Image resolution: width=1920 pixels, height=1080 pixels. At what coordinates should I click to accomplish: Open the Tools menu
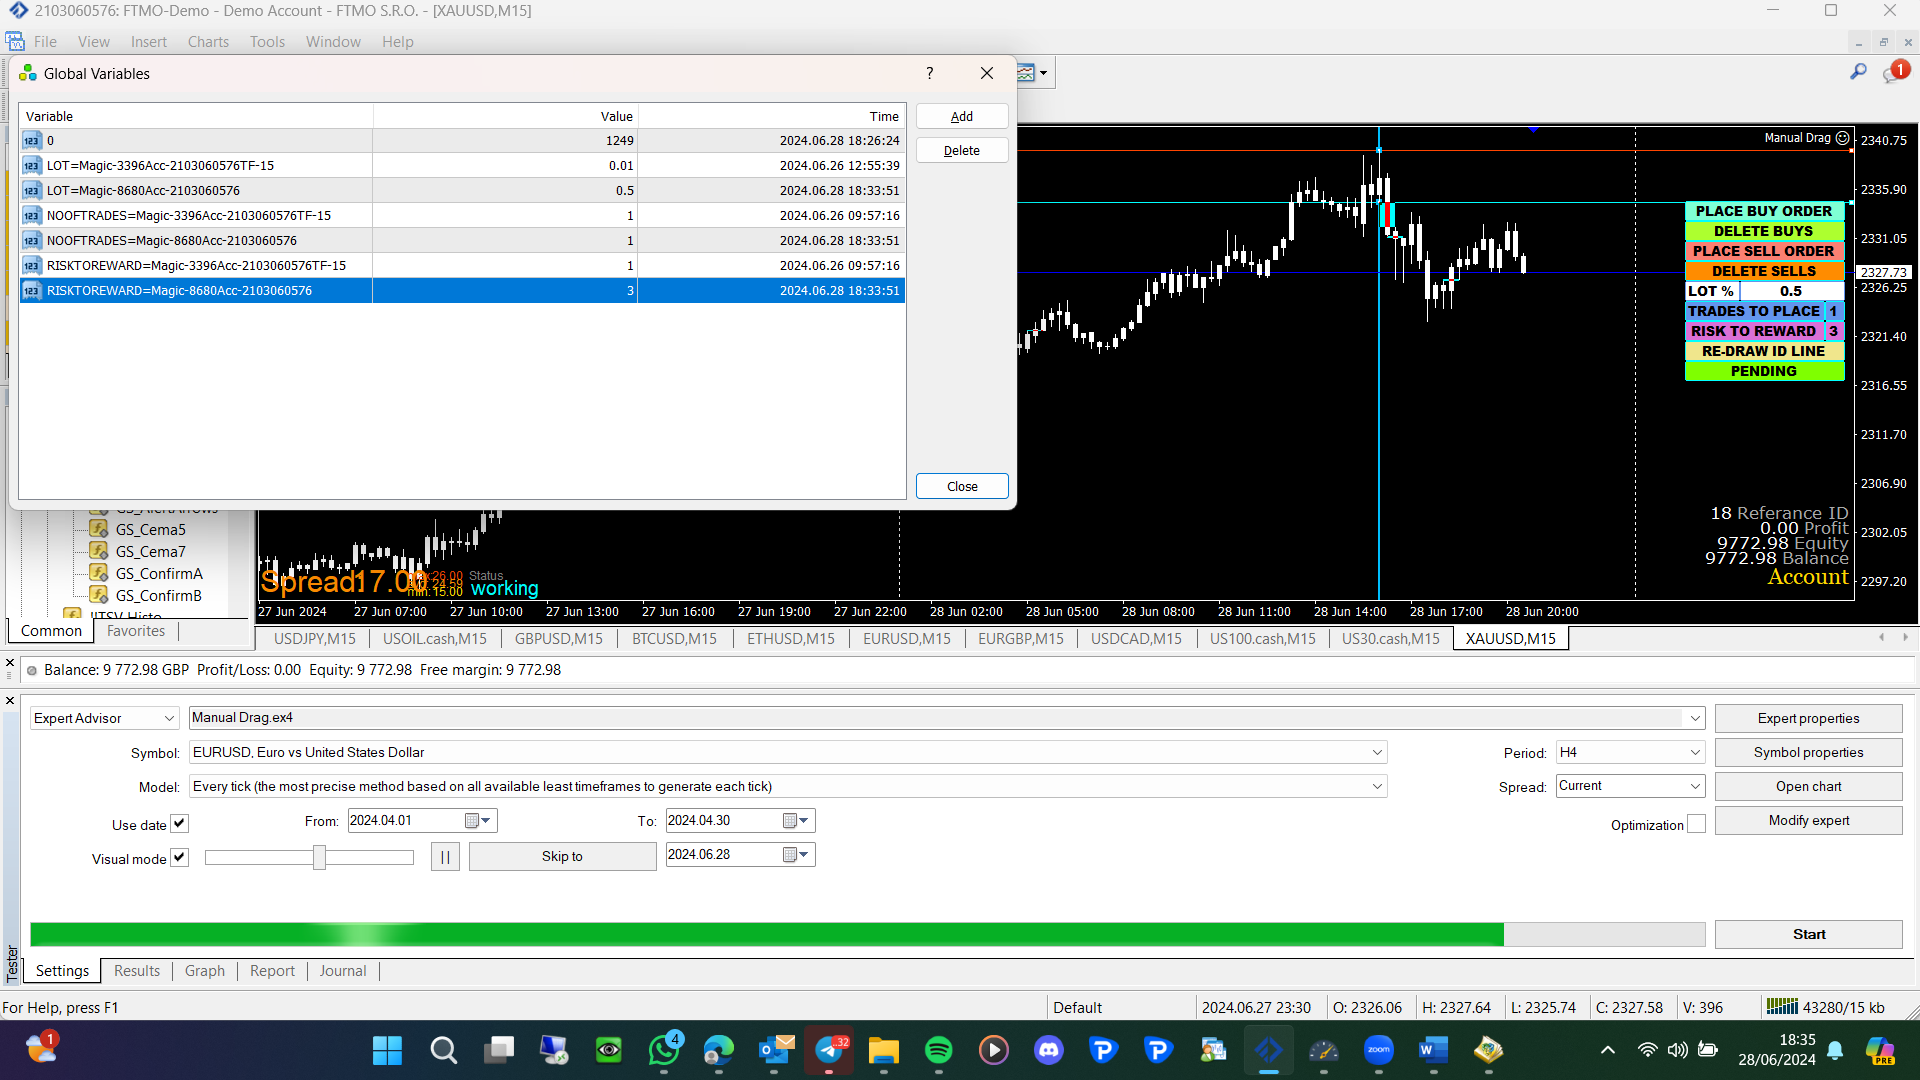(267, 42)
